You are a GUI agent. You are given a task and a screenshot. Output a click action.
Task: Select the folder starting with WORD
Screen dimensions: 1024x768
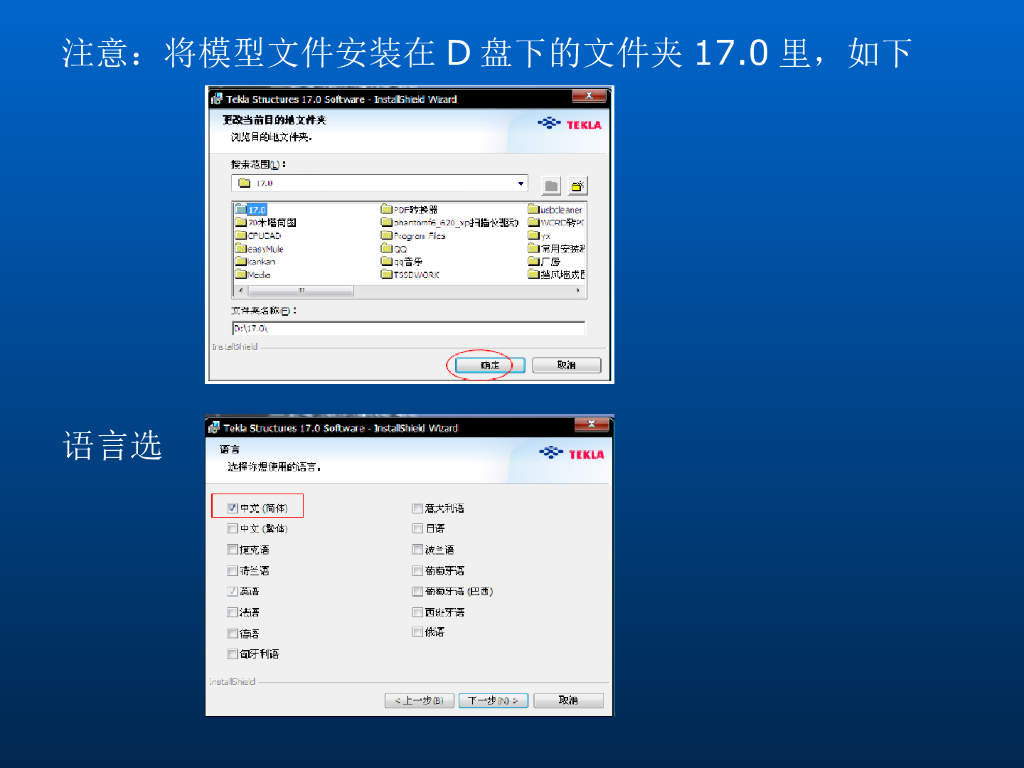pos(556,223)
